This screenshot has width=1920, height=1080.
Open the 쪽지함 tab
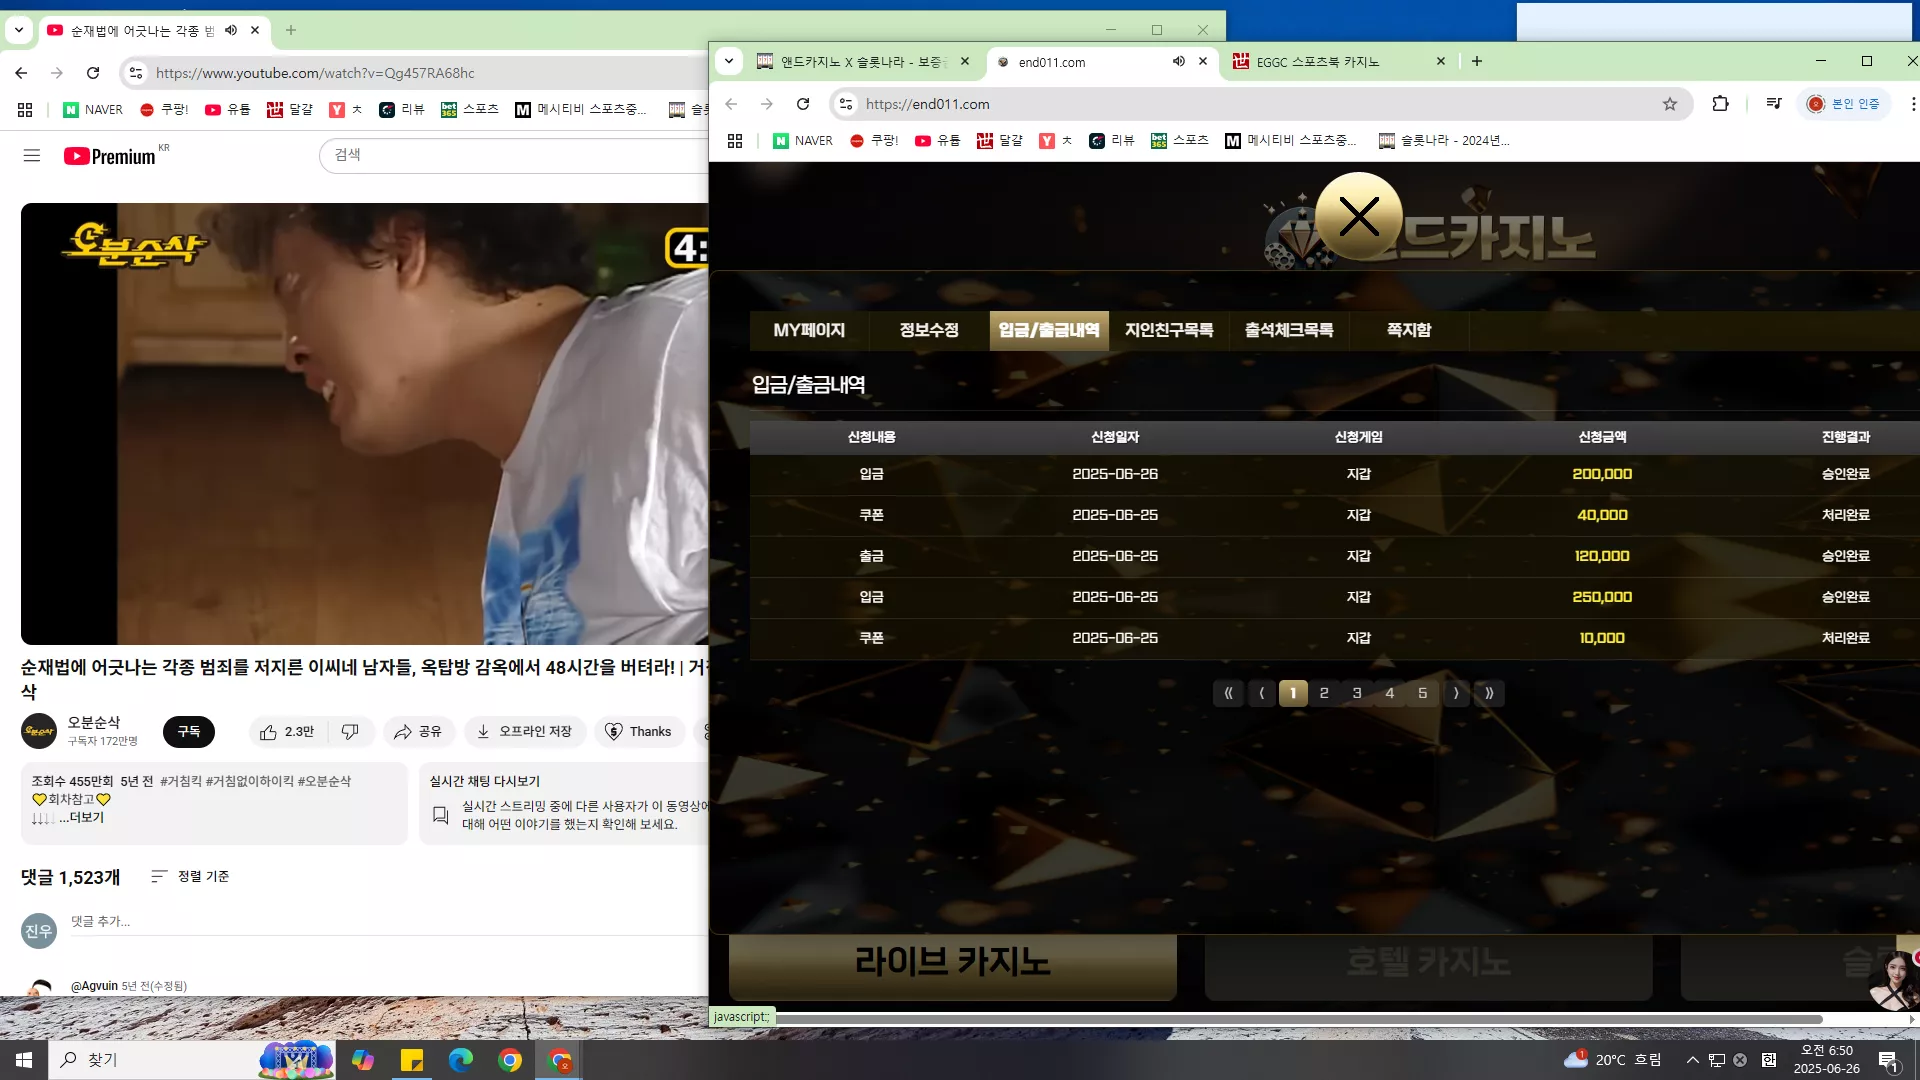pos(1409,330)
